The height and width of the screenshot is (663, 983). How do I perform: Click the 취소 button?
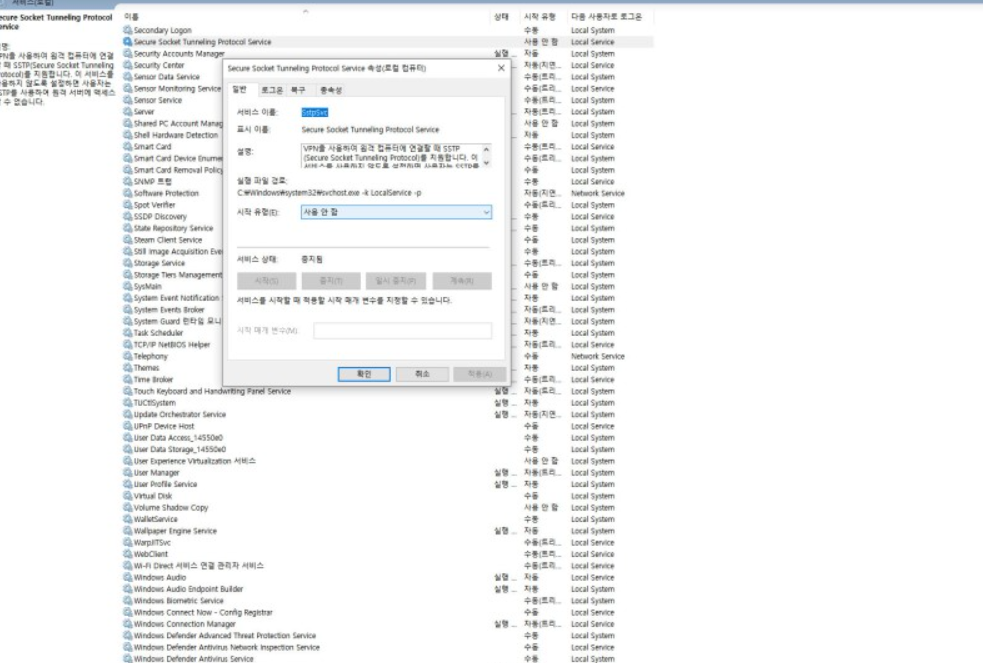423,374
